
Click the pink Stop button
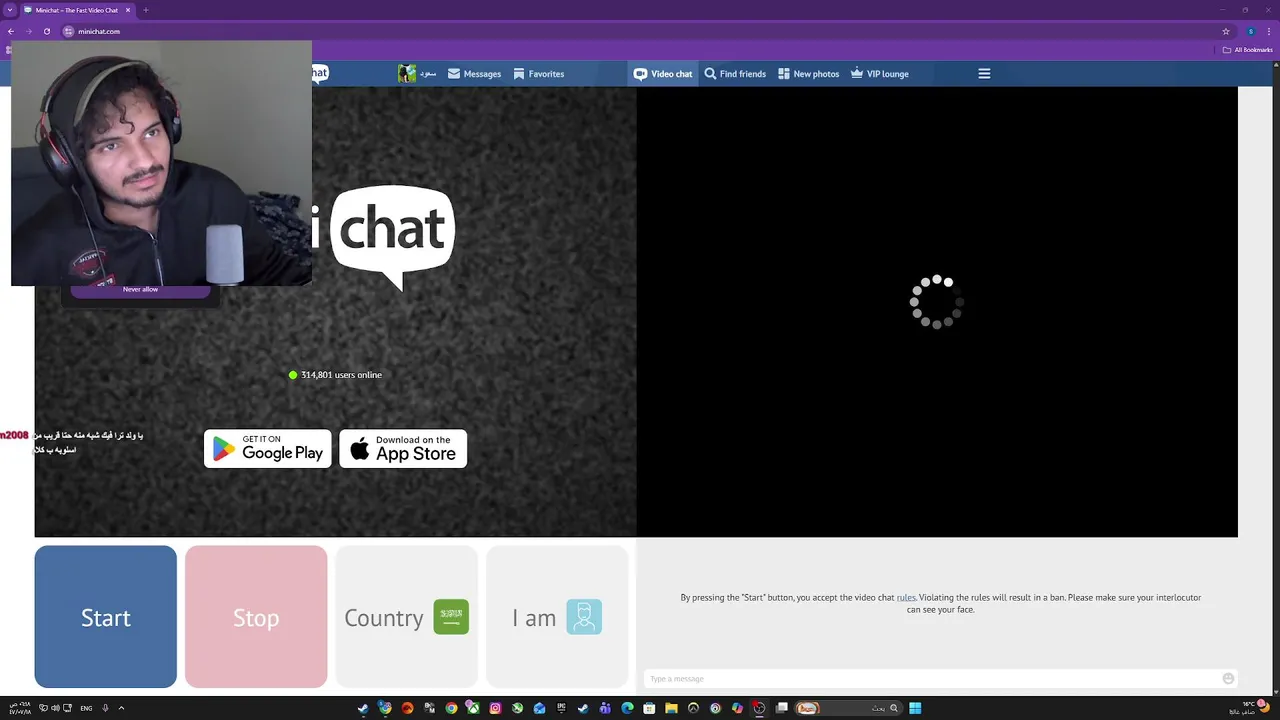point(256,617)
